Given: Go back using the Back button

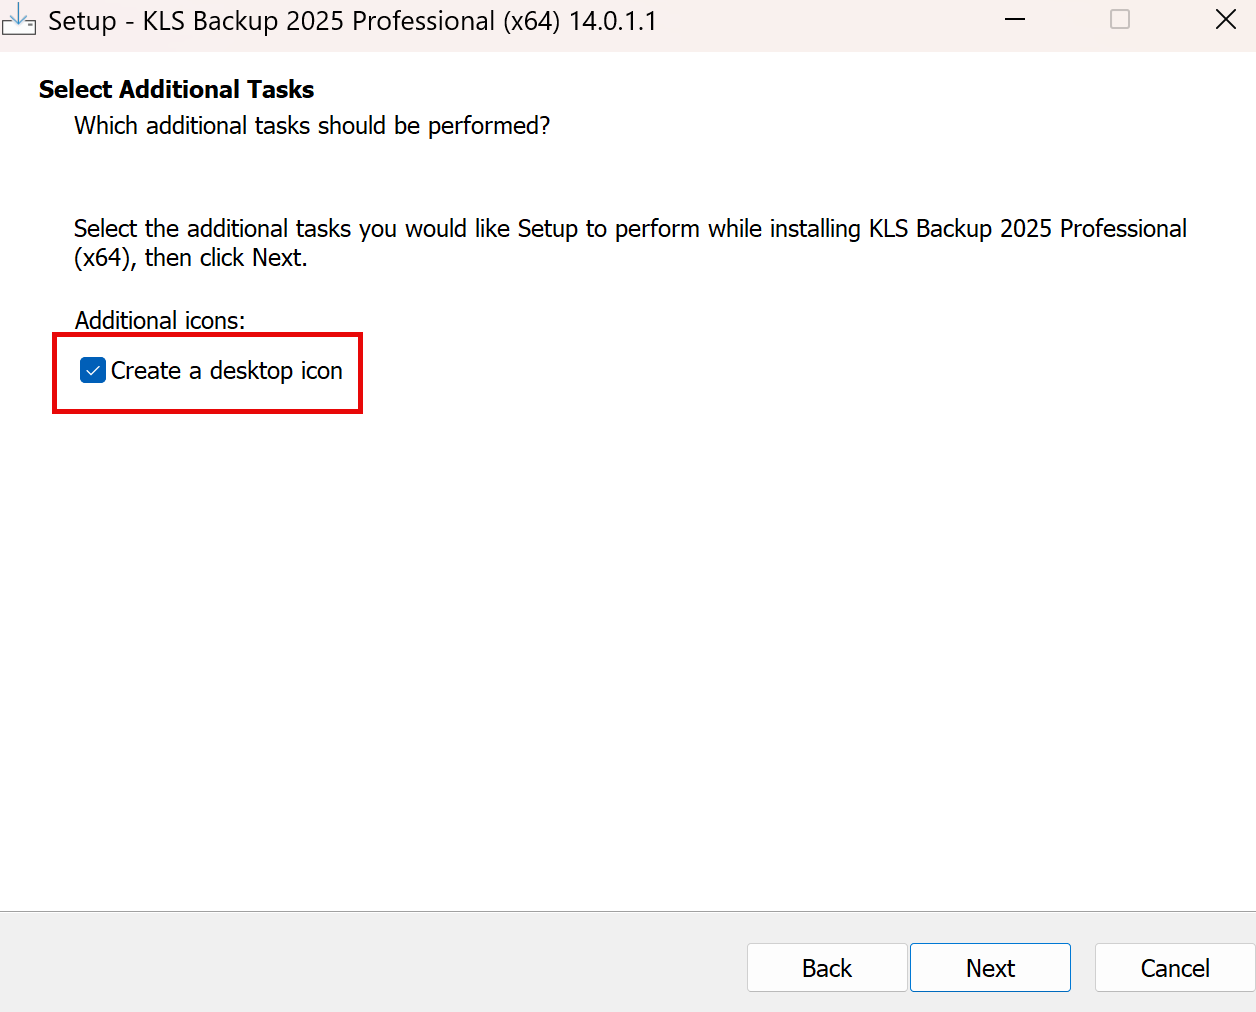Looking at the screenshot, I should [826, 968].
